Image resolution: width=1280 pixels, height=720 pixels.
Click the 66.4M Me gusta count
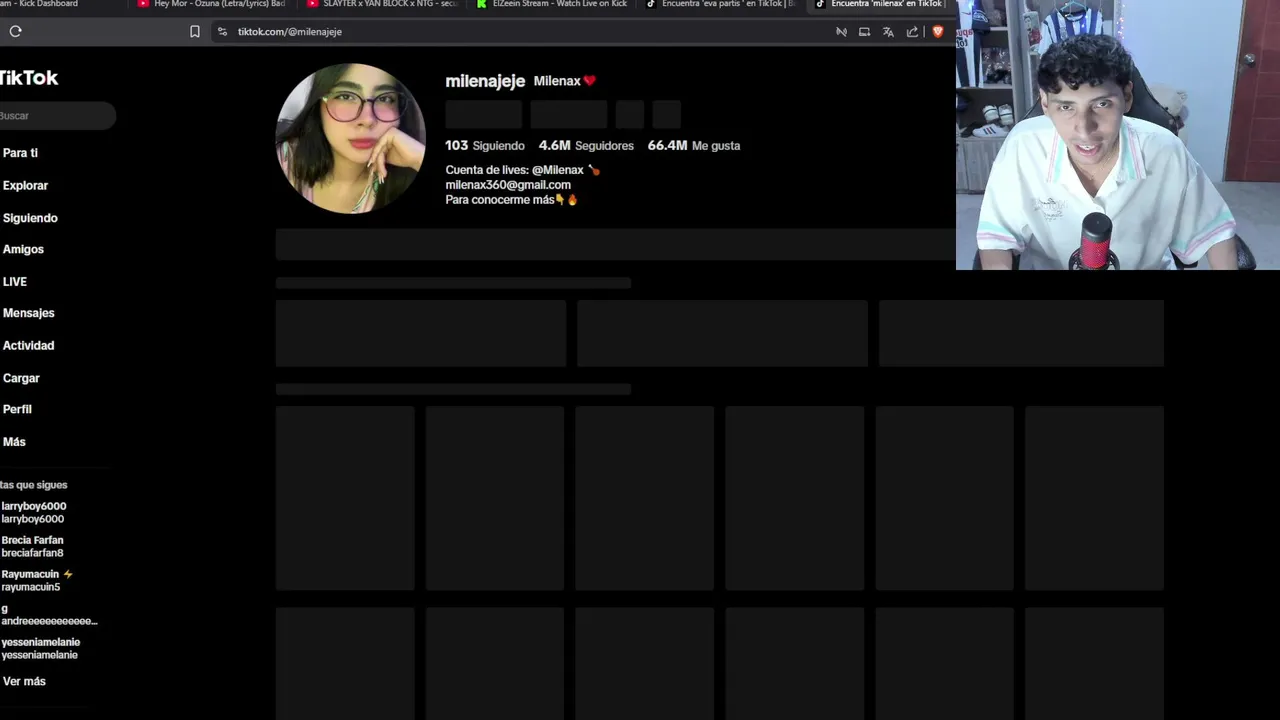coord(694,145)
